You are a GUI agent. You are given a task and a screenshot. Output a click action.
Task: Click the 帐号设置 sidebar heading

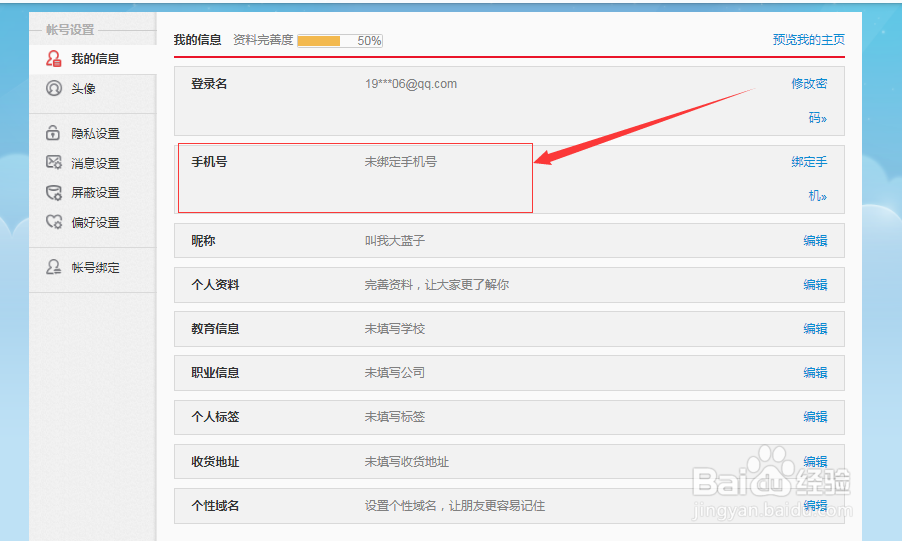(70, 29)
